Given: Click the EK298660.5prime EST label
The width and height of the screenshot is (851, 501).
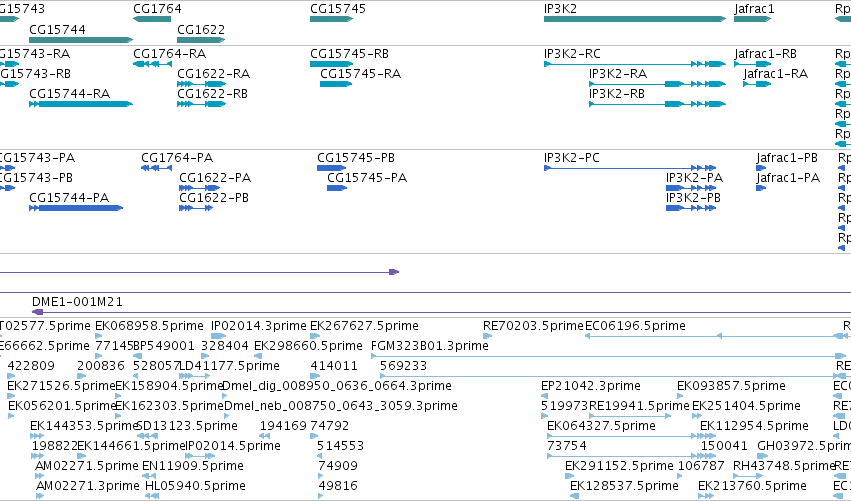Looking at the screenshot, I should pyautogui.click(x=308, y=346).
